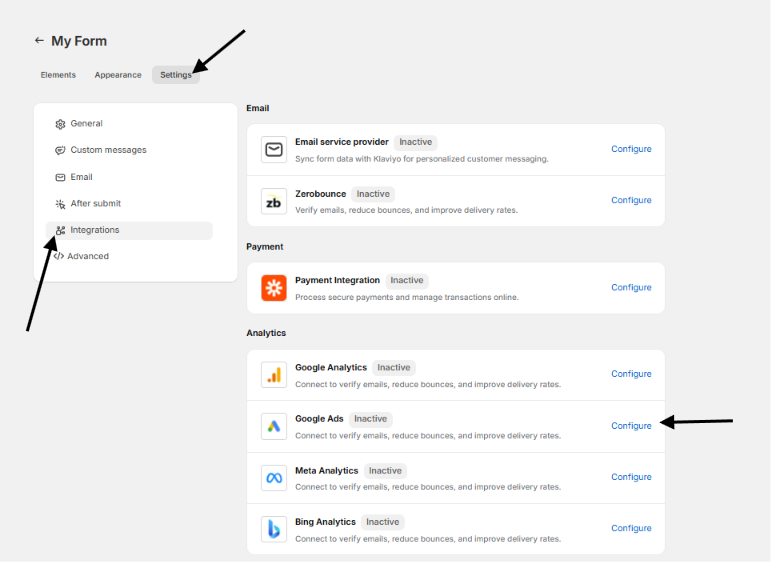Configure Payment Integration
Image resolution: width=771 pixels, height=562 pixels.
631,287
